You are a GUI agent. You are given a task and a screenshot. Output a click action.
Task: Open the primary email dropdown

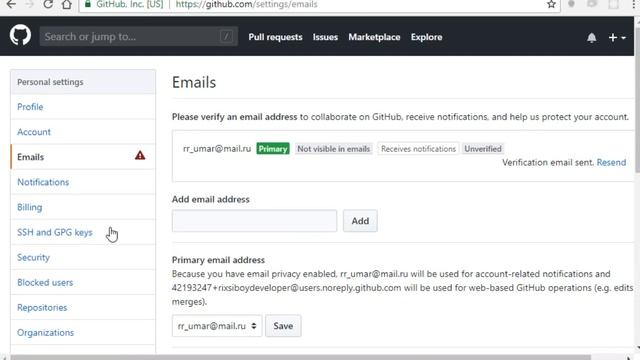pos(217,326)
